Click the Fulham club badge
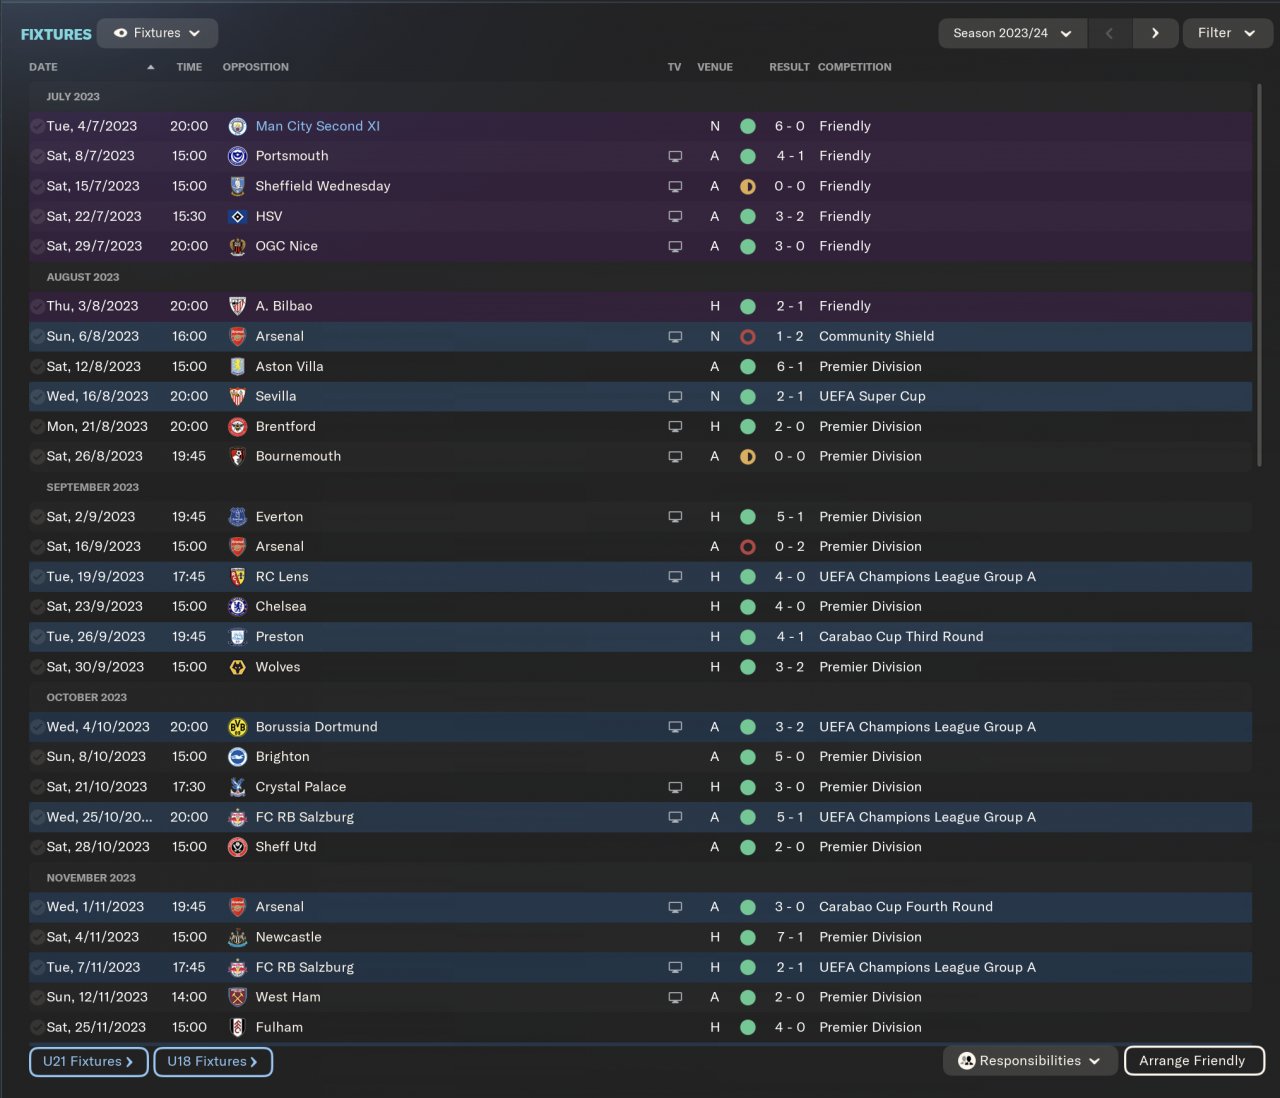The image size is (1280, 1098). (x=237, y=1027)
